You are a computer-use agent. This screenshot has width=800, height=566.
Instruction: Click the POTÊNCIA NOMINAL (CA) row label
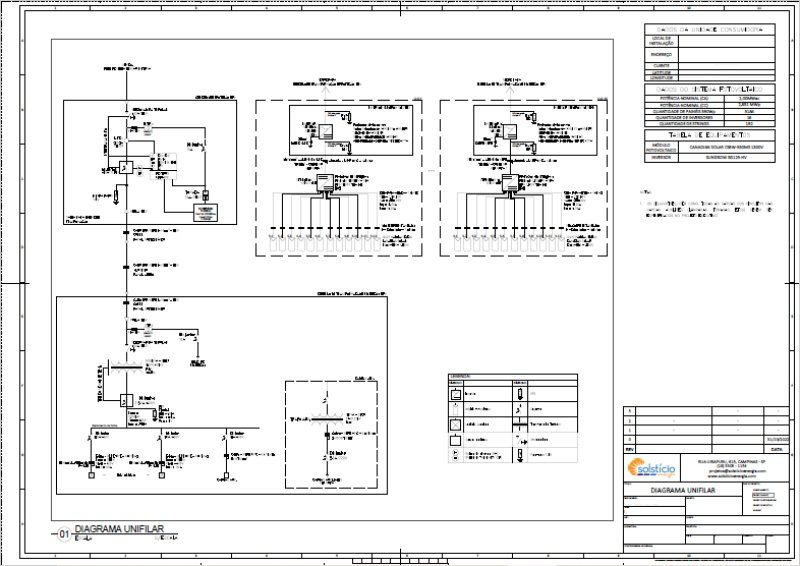tap(684, 98)
